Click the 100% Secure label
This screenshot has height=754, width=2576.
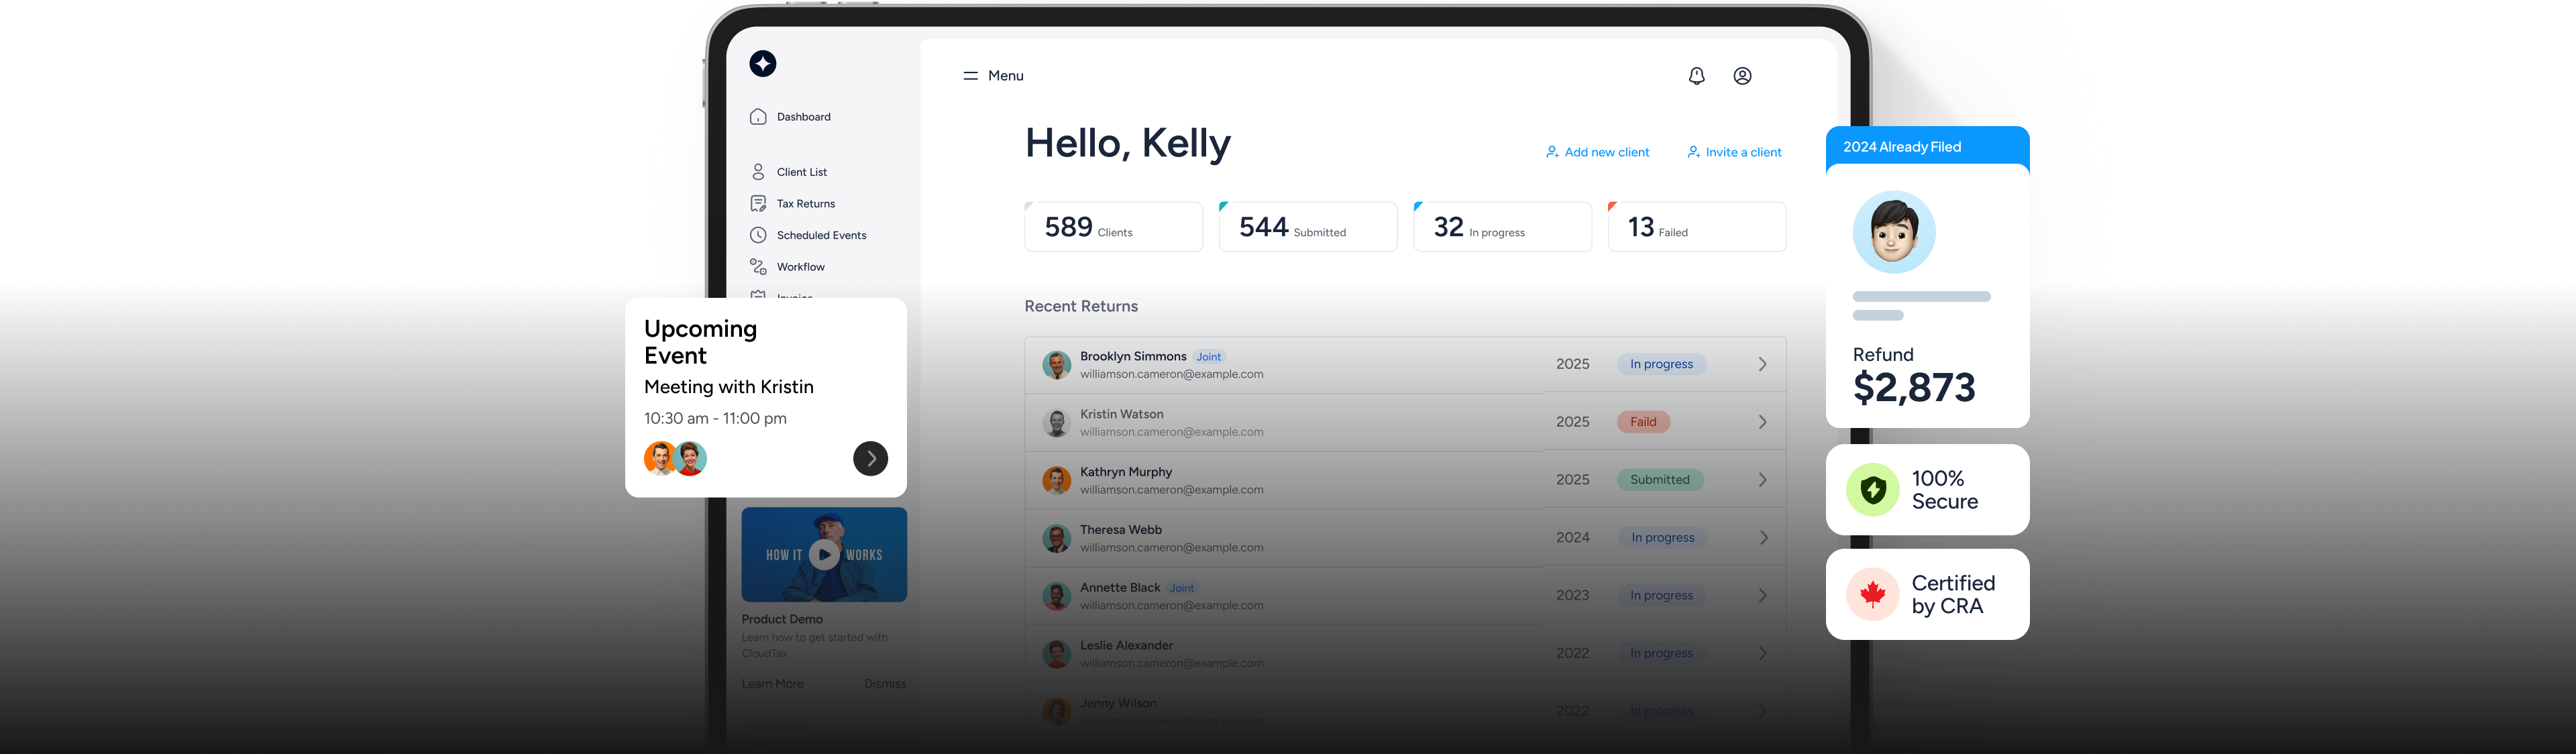pos(1944,490)
